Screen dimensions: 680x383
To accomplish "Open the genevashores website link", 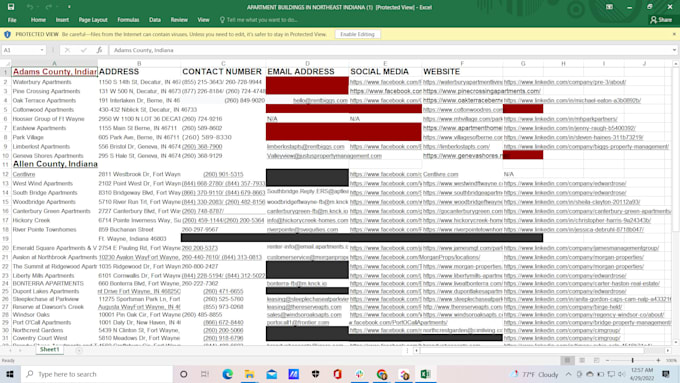I will 463,156.
